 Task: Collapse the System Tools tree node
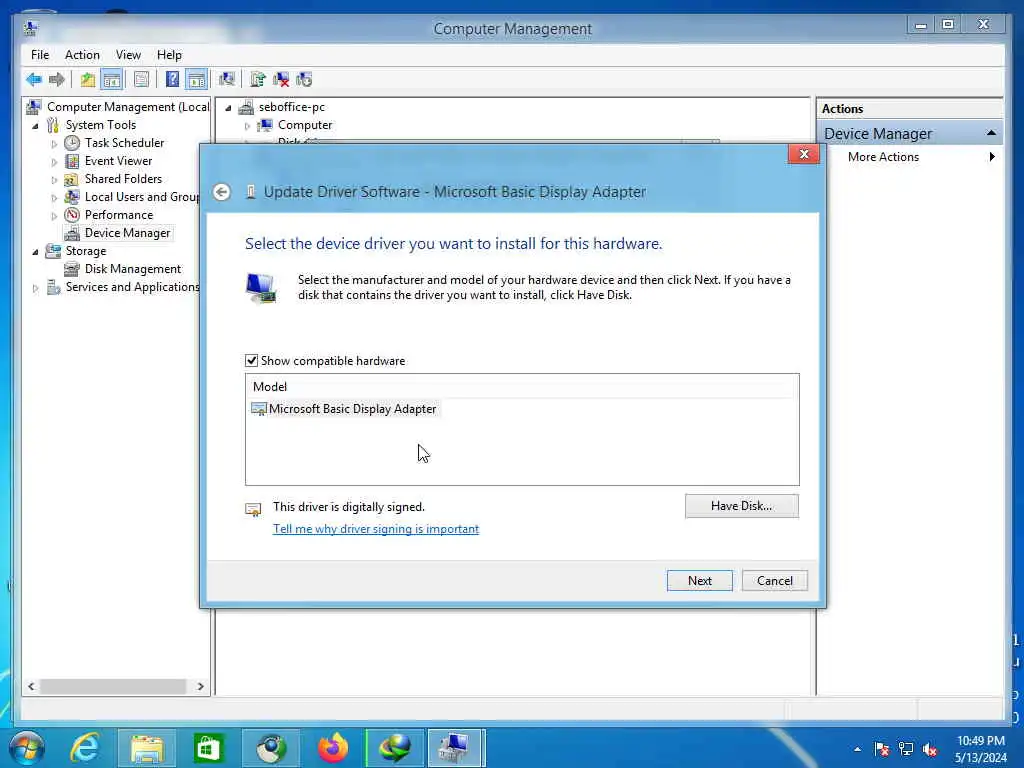click(35, 125)
